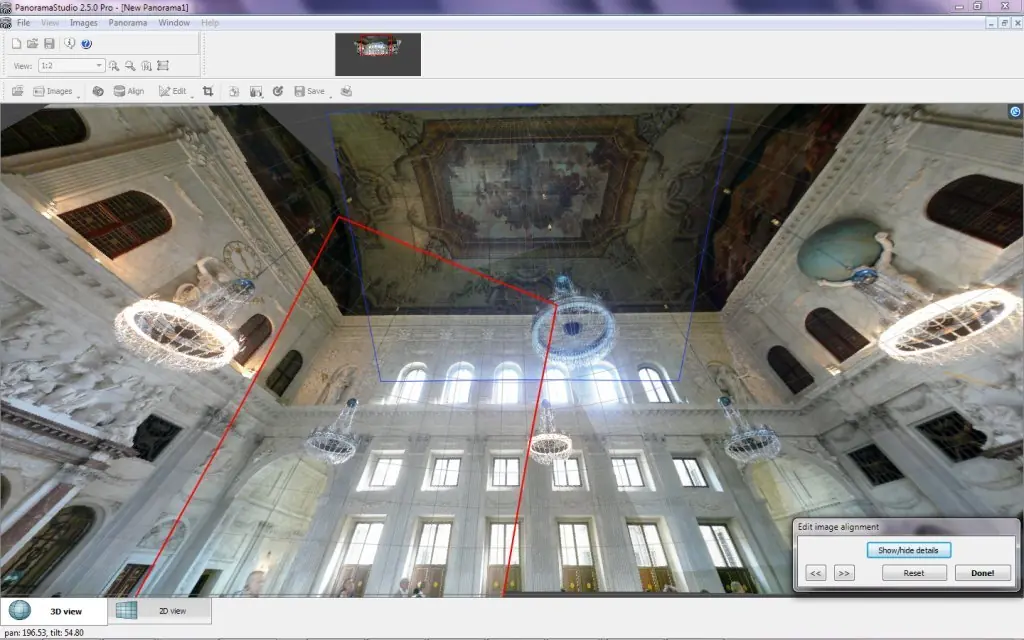
Task: Click the render panorama icon after Crop
Action: pyautogui.click(x=234, y=91)
